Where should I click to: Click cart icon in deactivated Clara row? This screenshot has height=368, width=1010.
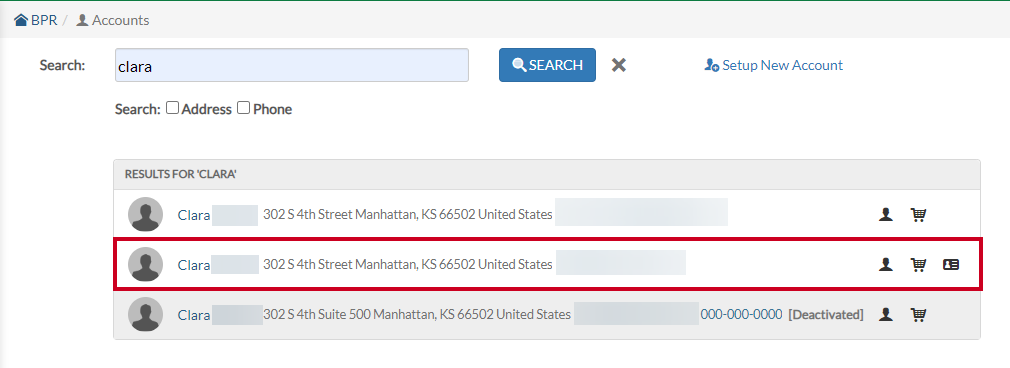coord(918,315)
